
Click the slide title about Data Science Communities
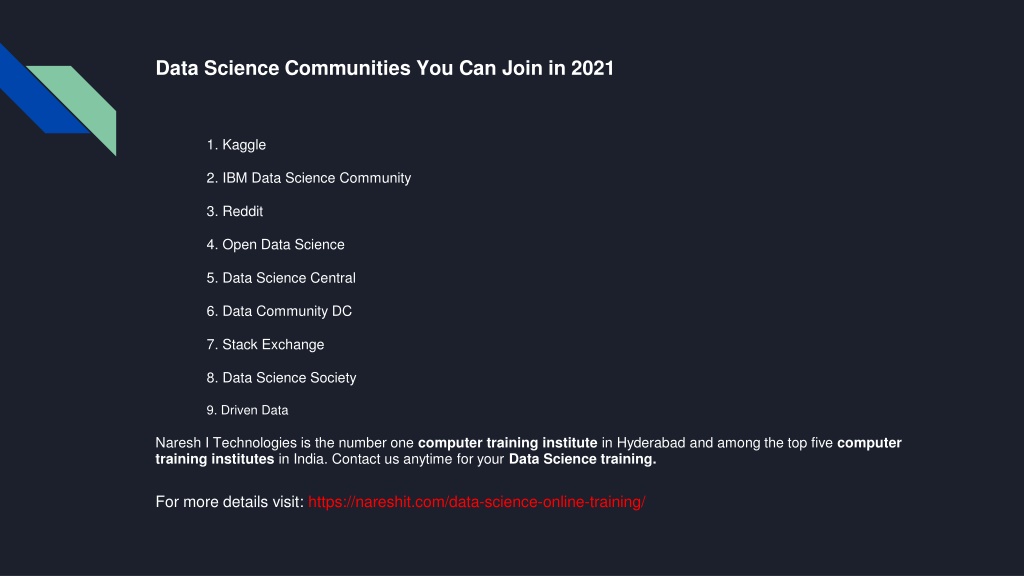click(385, 68)
